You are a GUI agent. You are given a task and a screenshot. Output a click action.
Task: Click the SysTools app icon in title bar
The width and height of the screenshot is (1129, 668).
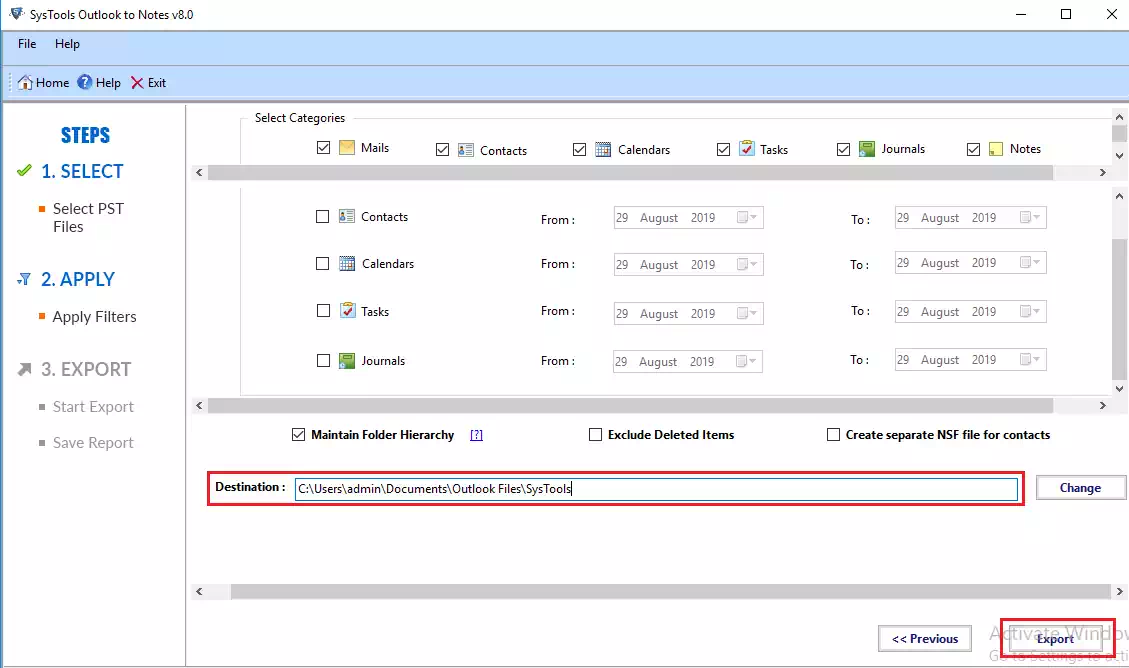coord(16,14)
